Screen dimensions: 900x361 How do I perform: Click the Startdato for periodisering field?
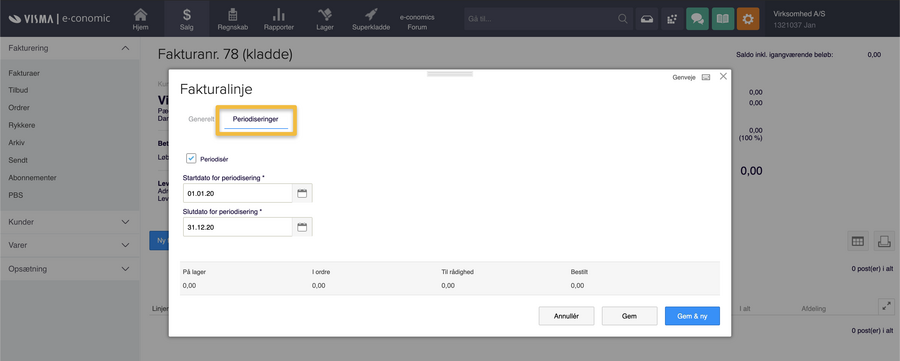click(x=238, y=193)
